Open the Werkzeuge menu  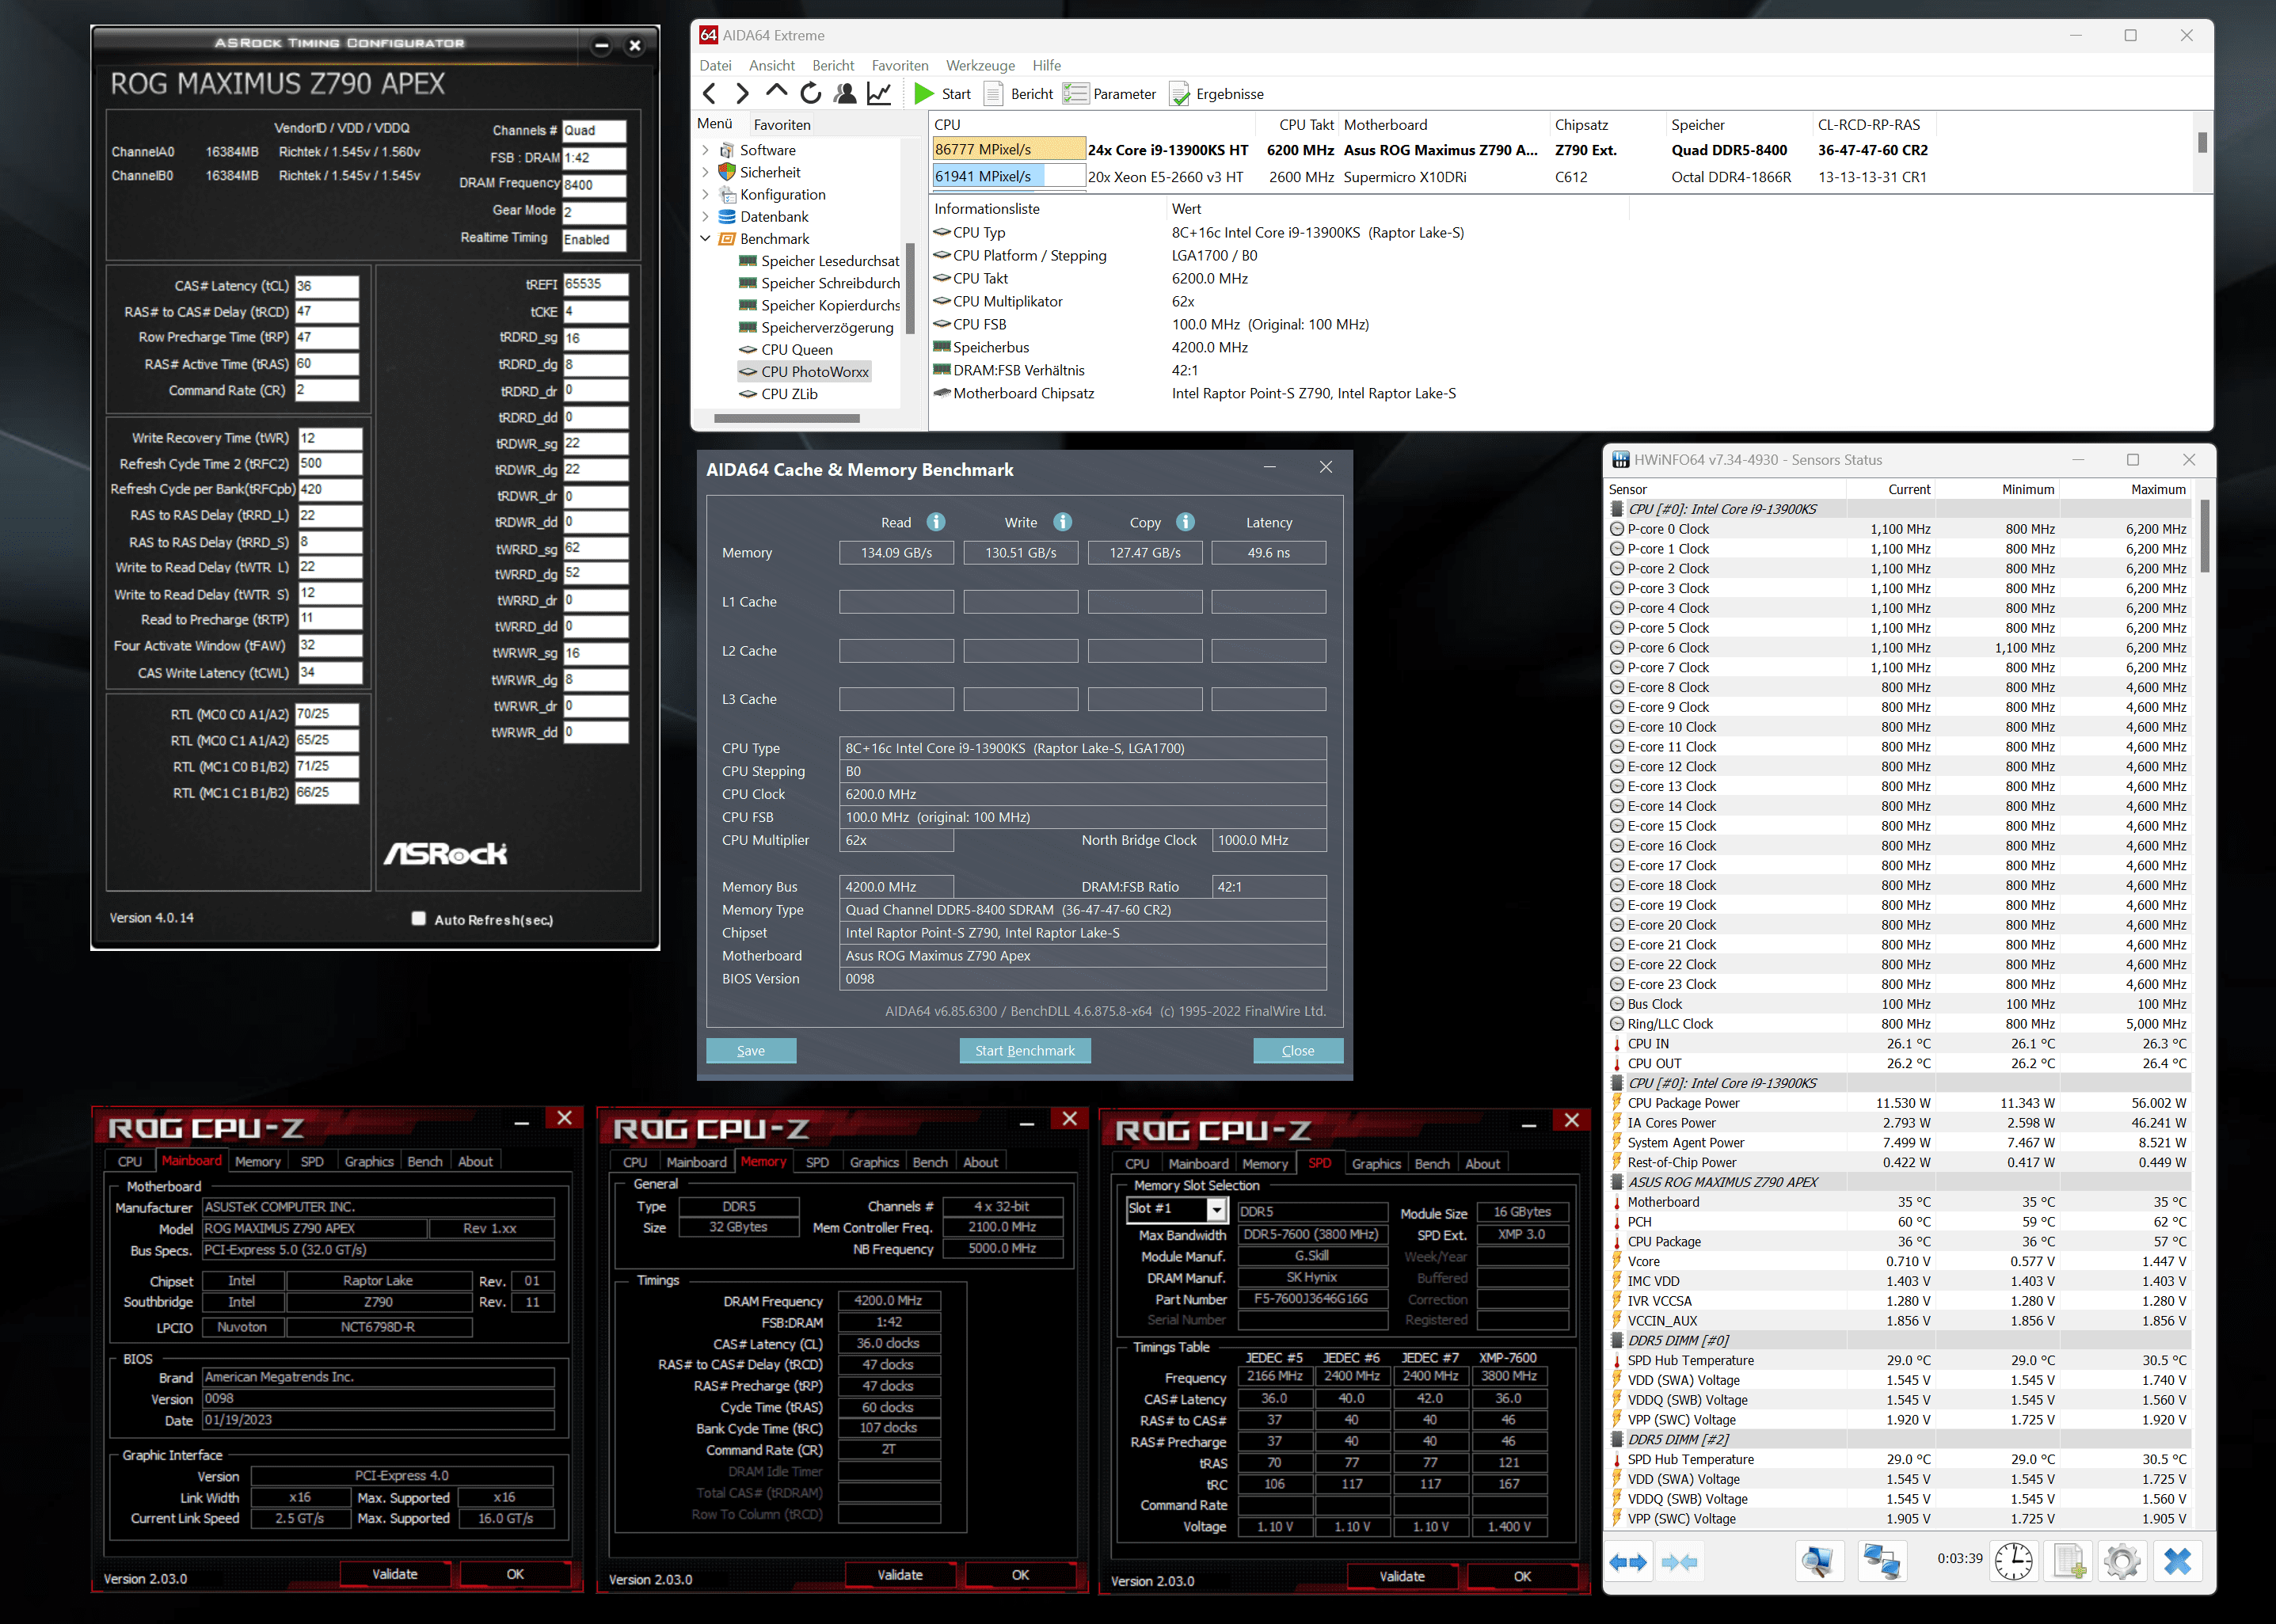click(980, 65)
